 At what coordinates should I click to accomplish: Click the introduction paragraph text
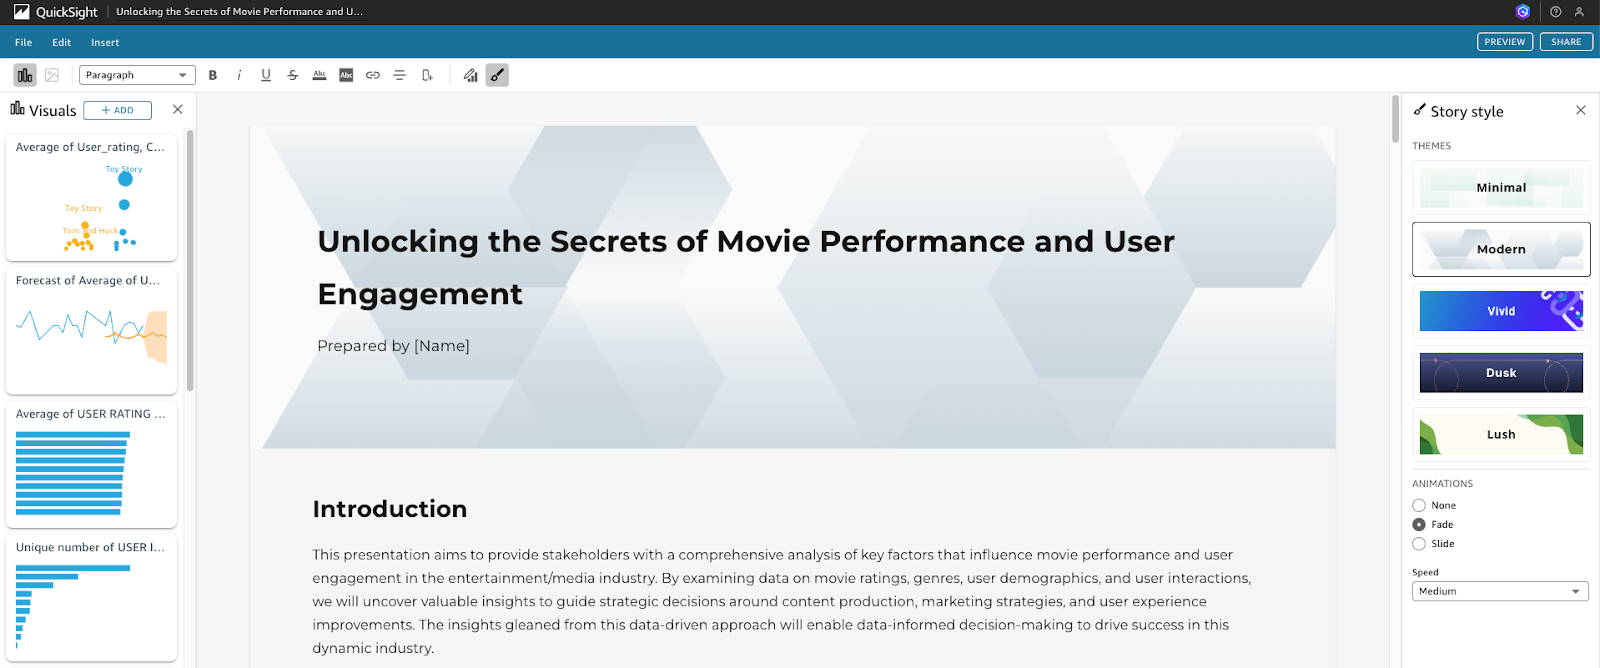pyautogui.click(x=782, y=601)
